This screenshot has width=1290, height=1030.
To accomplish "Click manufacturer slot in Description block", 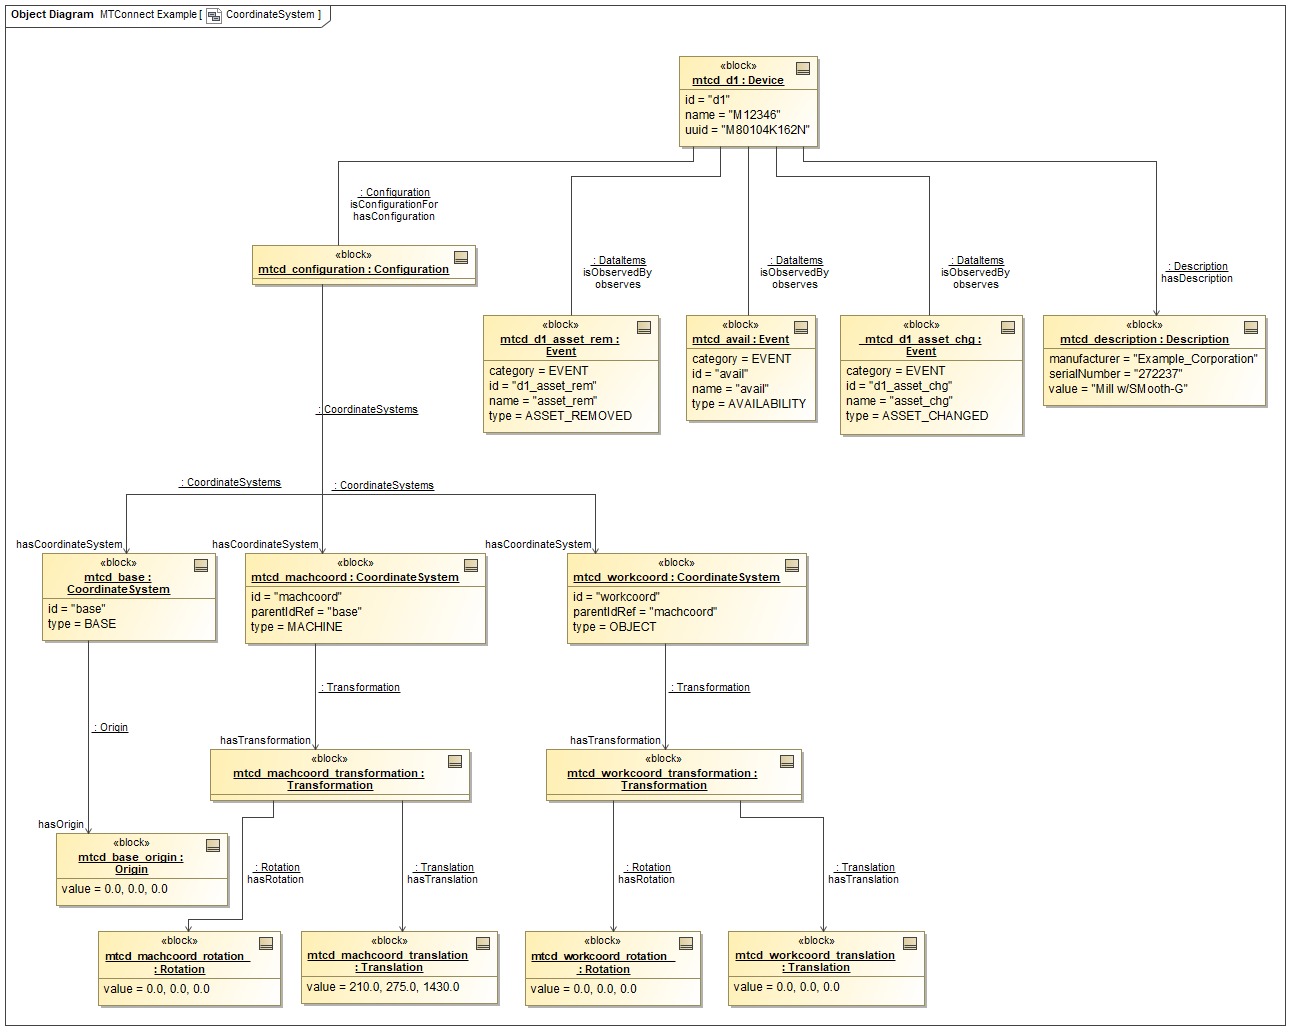I will tap(1153, 359).
